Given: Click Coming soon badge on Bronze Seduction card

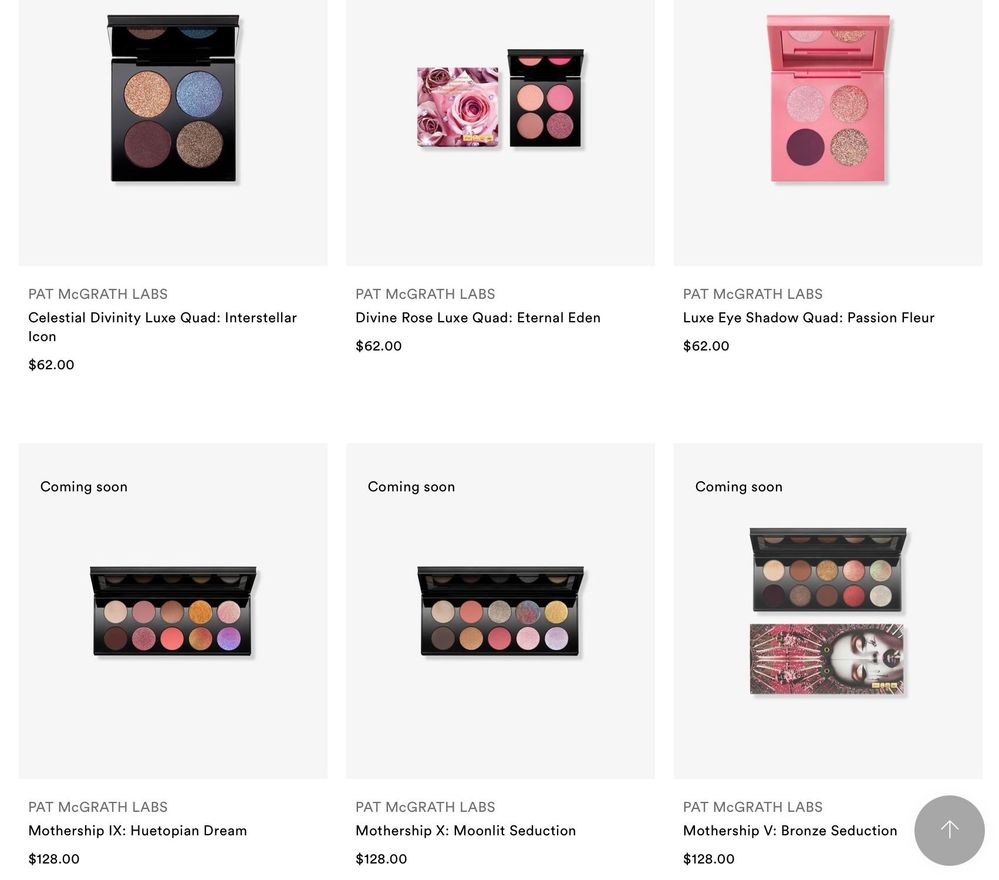Looking at the screenshot, I should 739,486.
